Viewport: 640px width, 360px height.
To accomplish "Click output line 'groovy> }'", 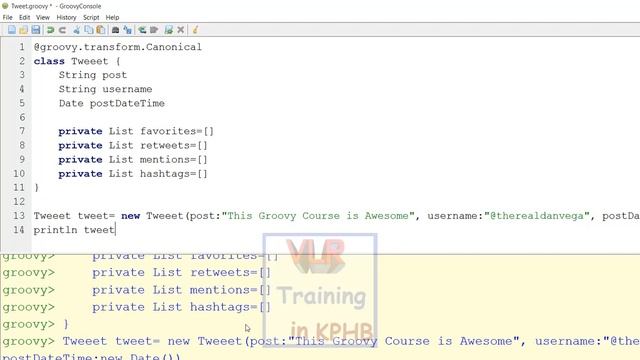I will coord(36,324).
